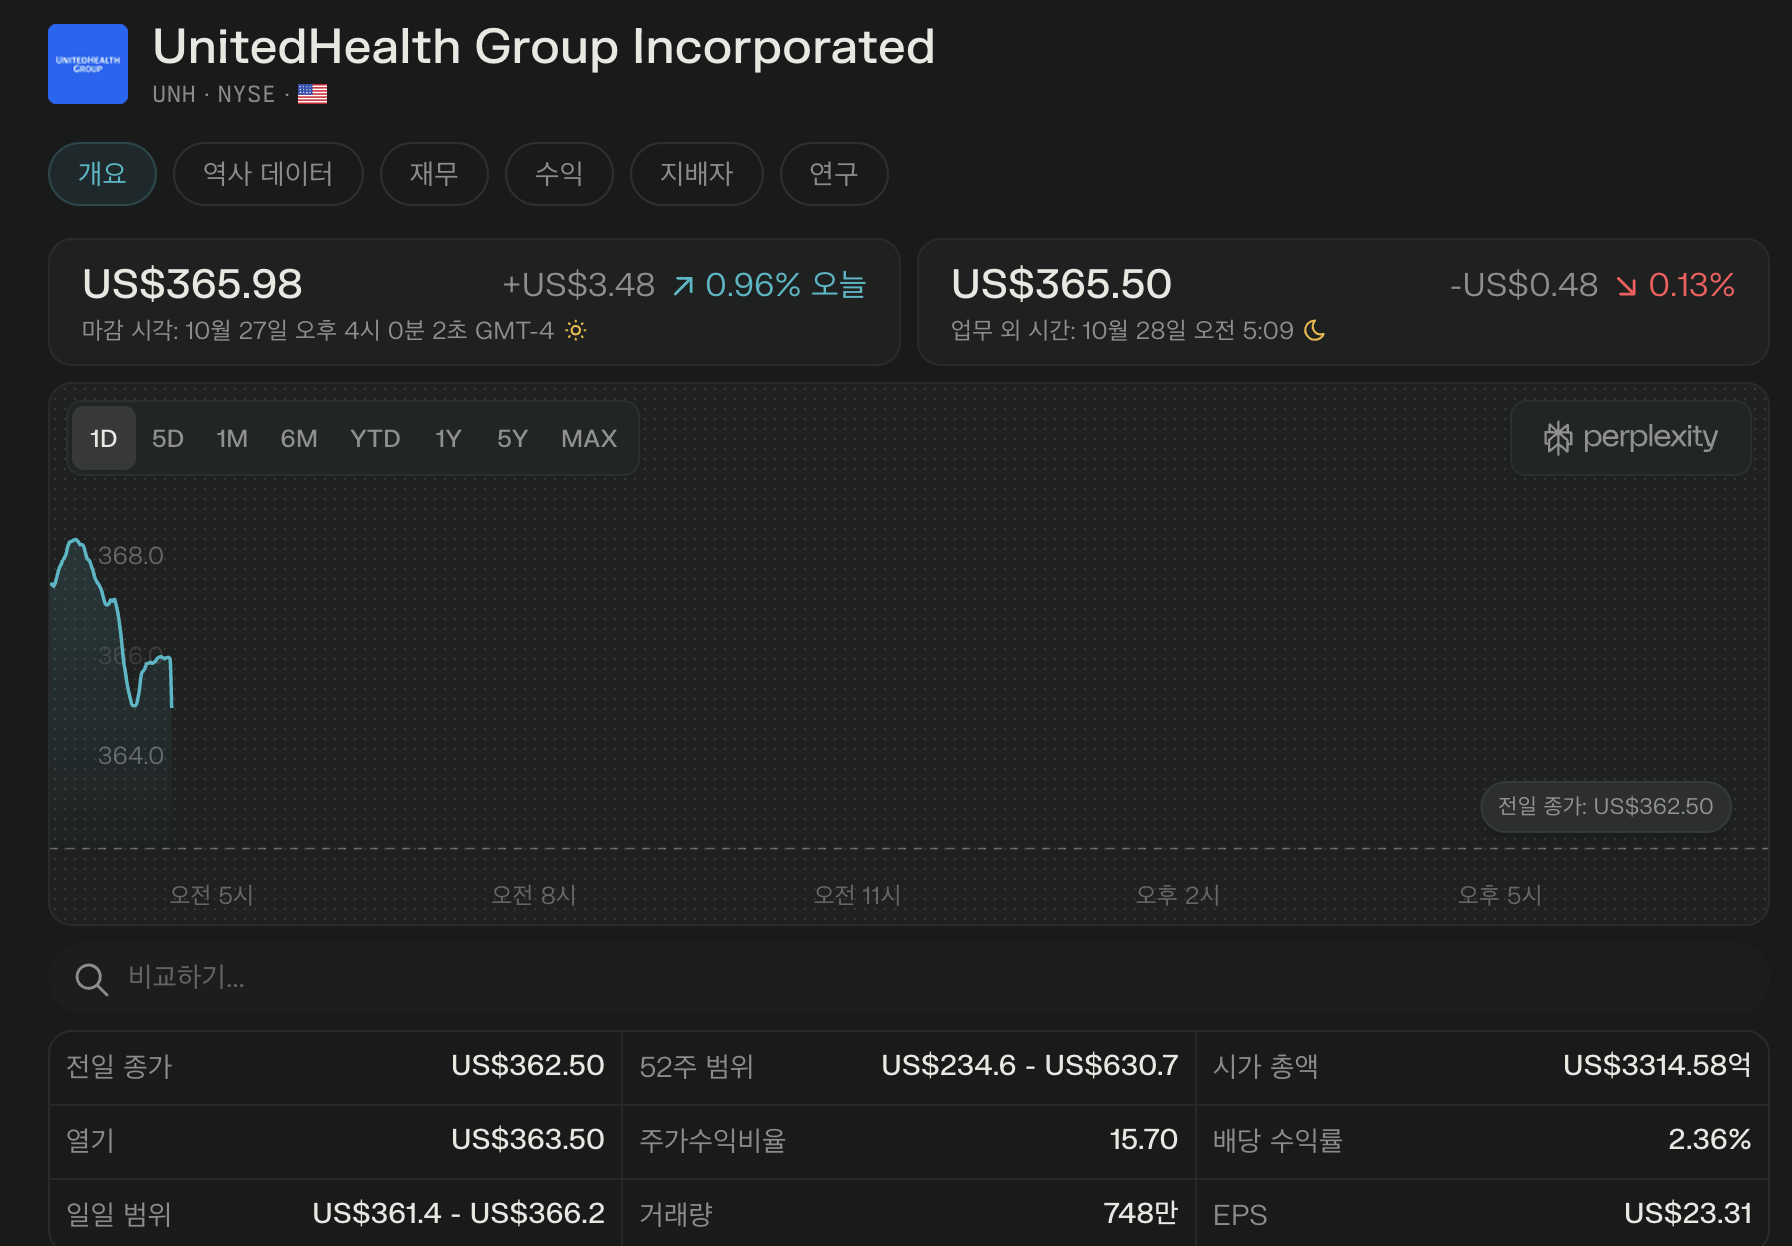This screenshot has height=1246, width=1792.
Task: Click the 주가수익비율 row label
Action: point(712,1141)
